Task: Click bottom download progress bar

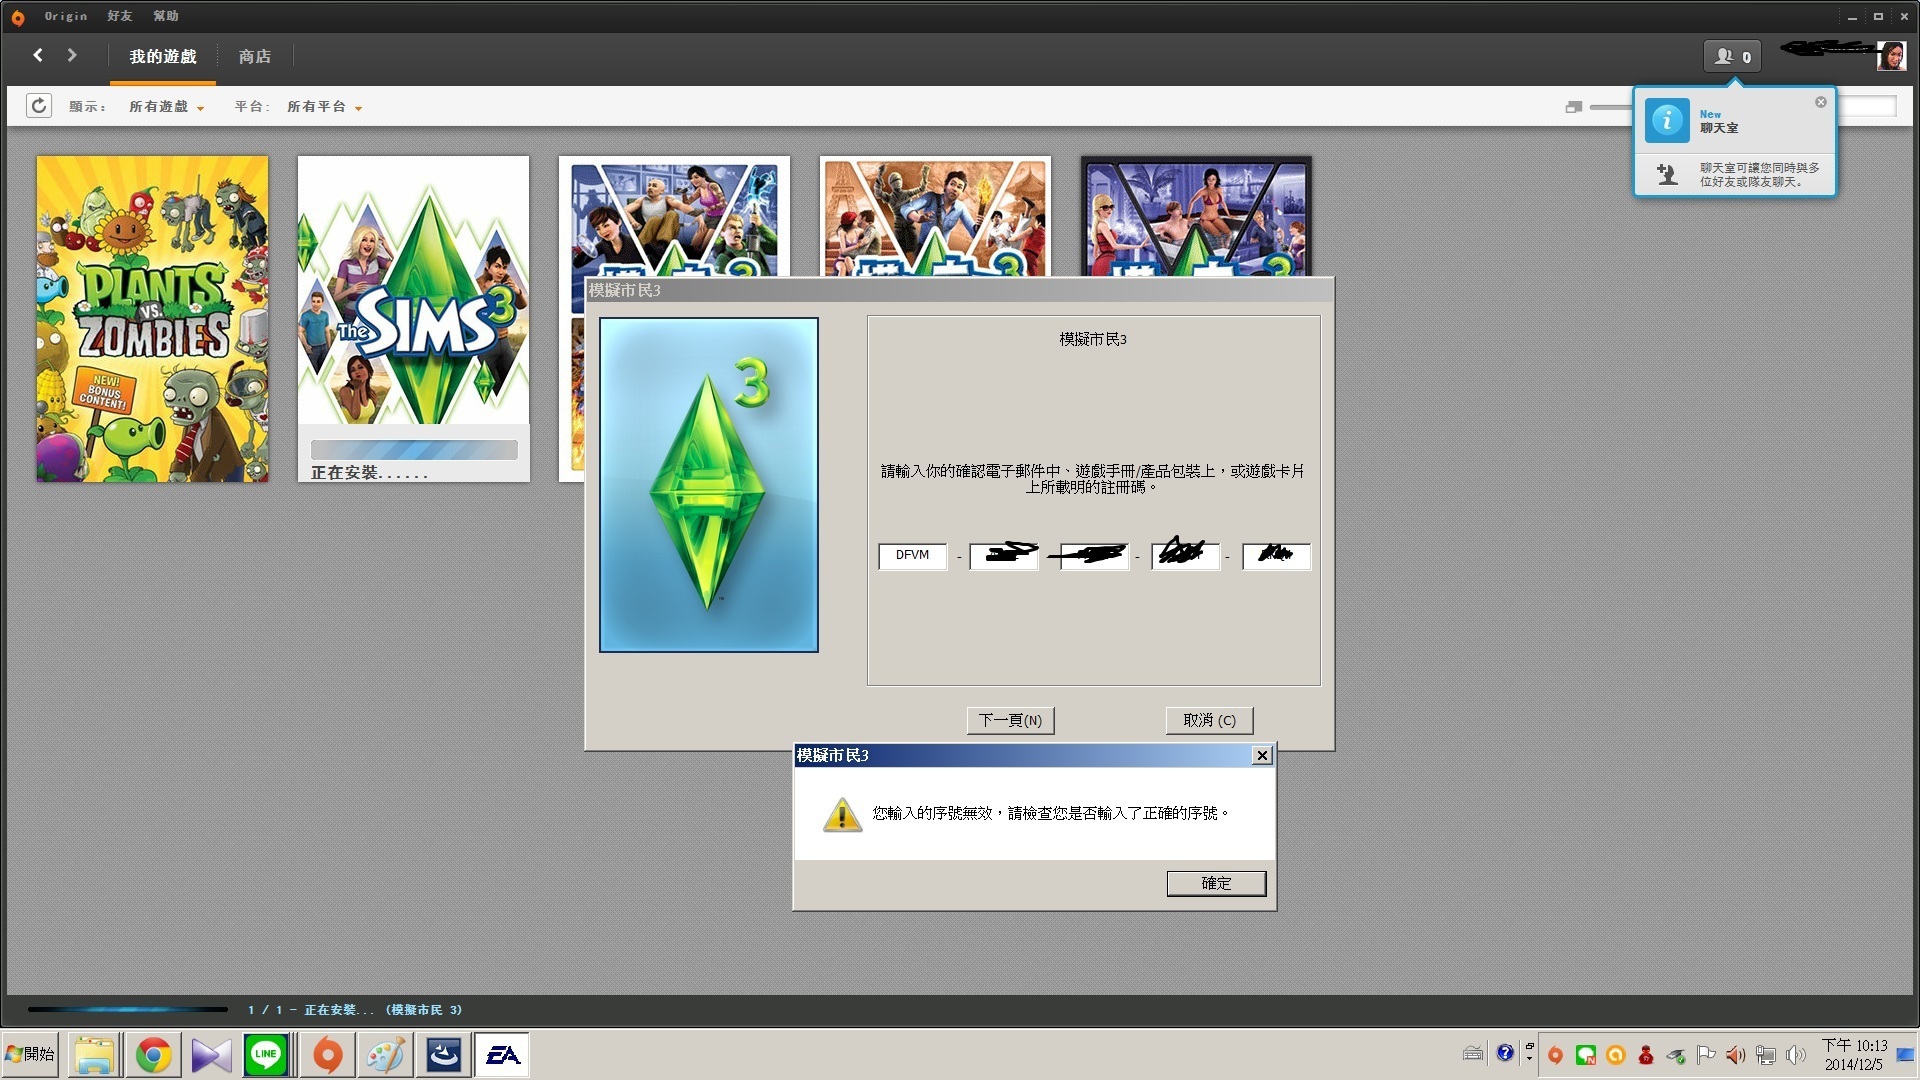Action: pyautogui.click(x=128, y=1010)
